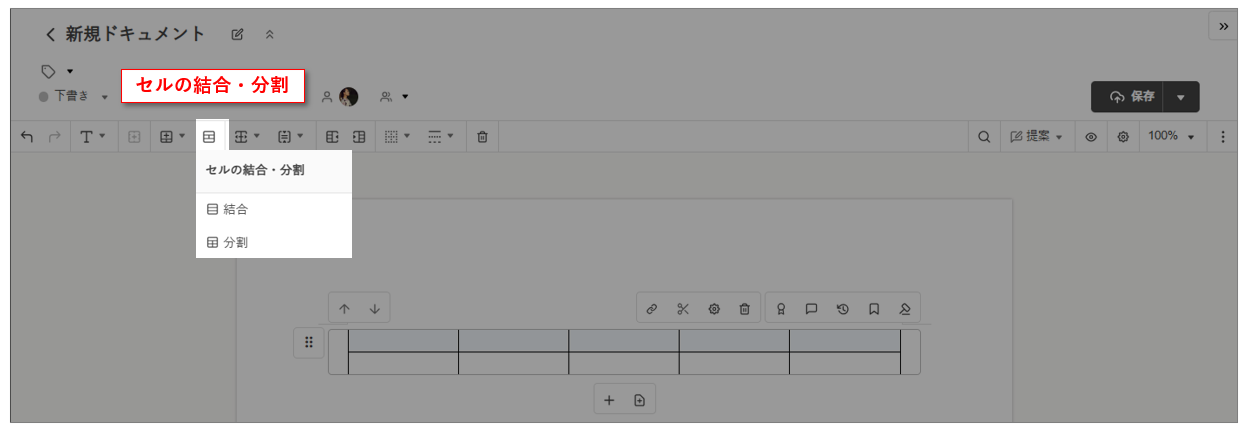
Task: Click the undo arrow icon
Action: (27, 136)
